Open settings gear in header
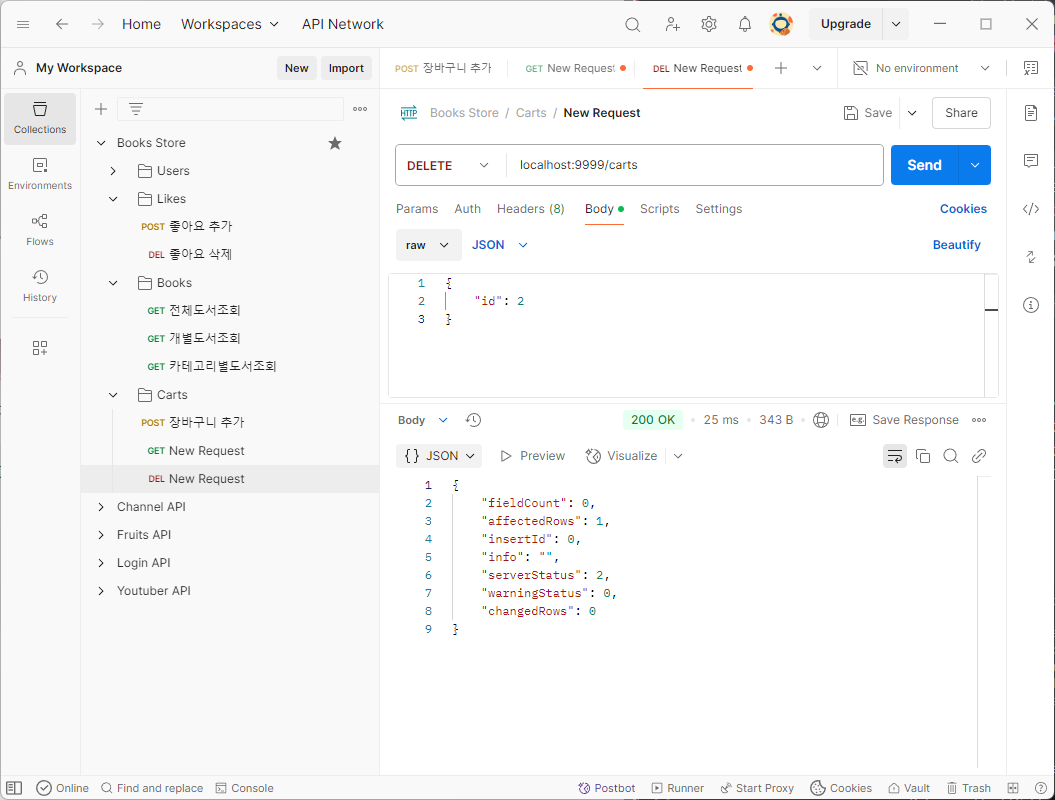This screenshot has height=800, width=1055. coord(708,24)
